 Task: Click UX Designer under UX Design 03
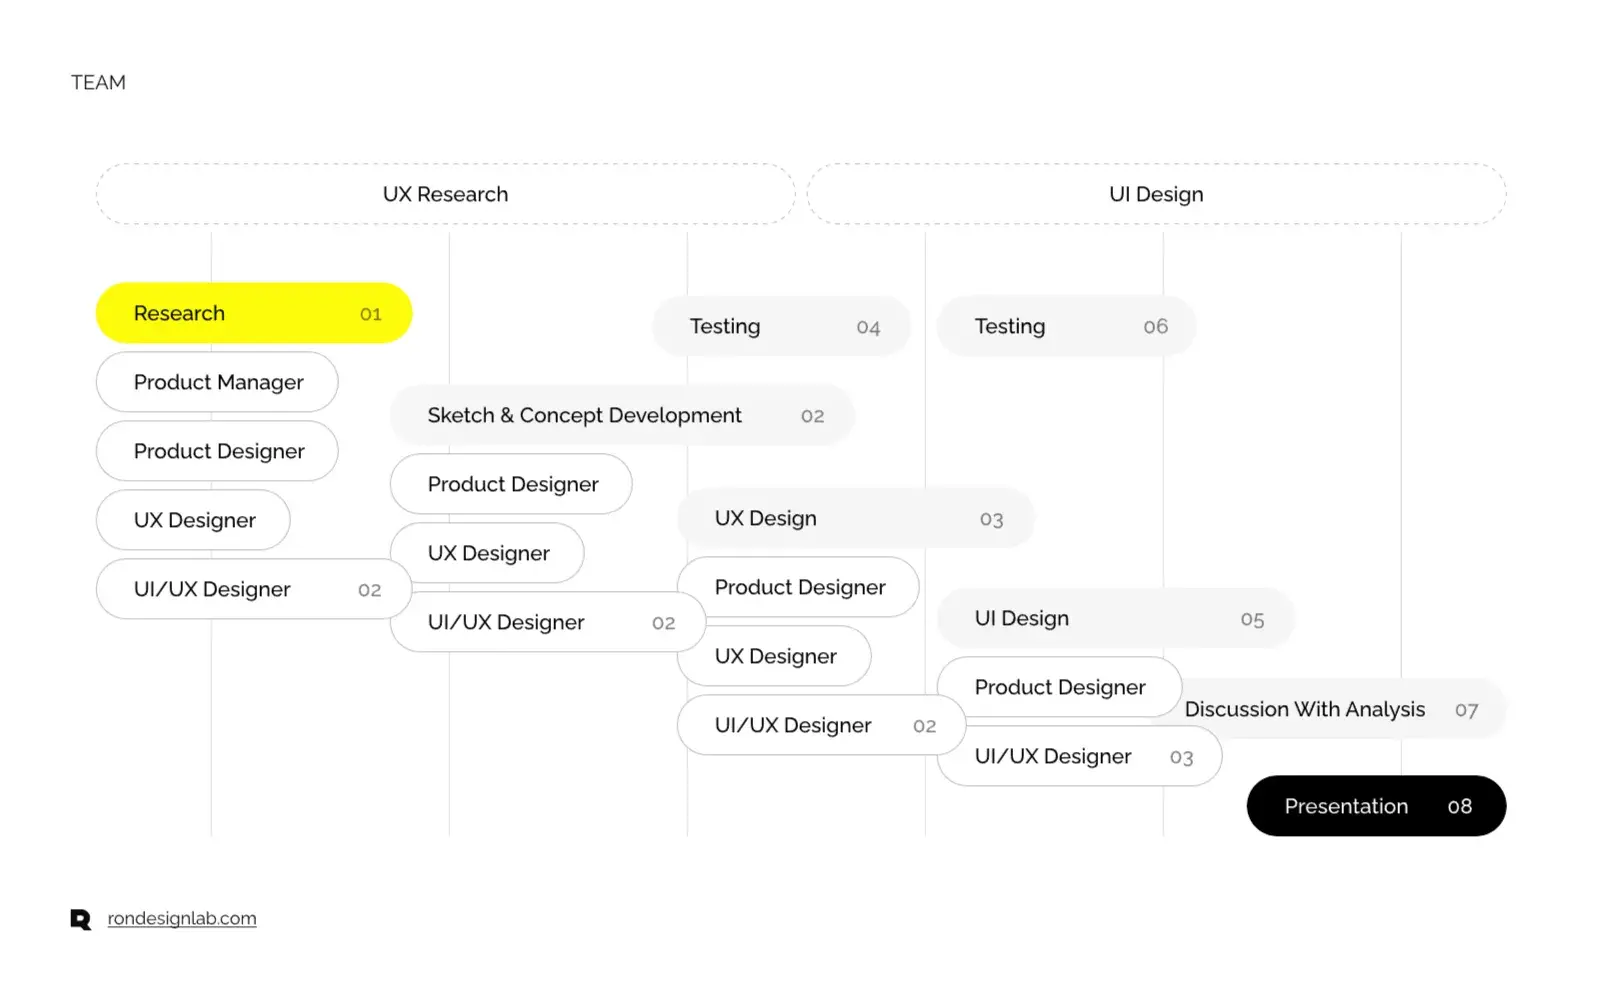(774, 656)
